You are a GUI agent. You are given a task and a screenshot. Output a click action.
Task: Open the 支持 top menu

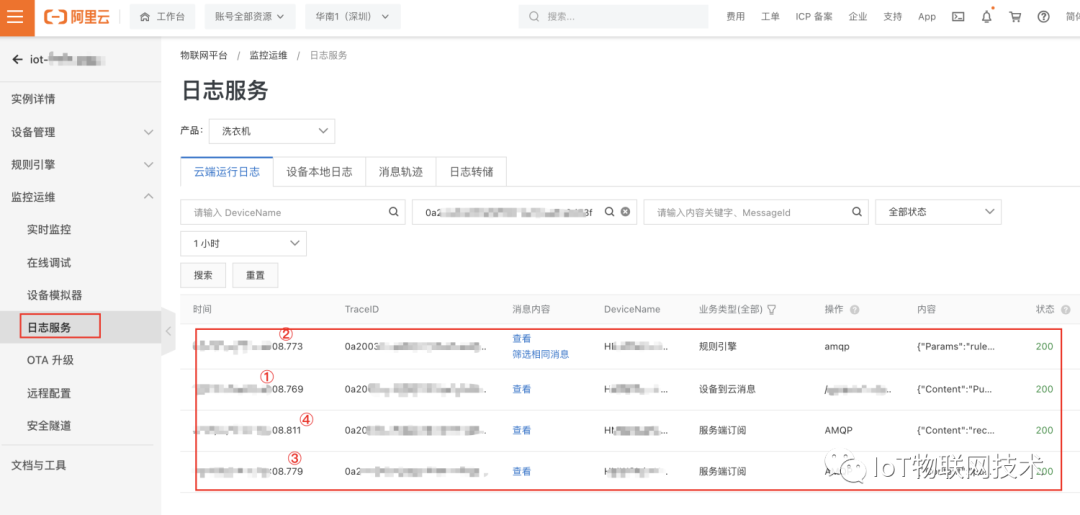893,17
